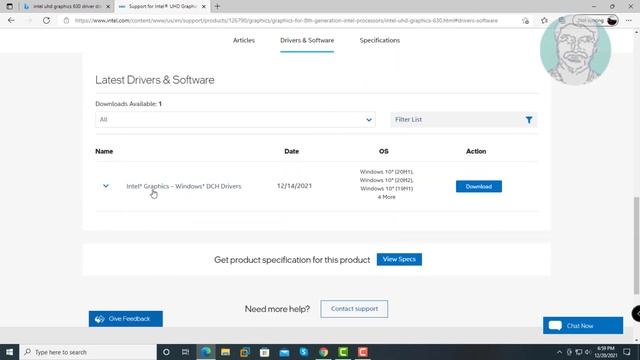The width and height of the screenshot is (640, 360).
Task: Click the blue filter funnel icon
Action: coord(529,120)
